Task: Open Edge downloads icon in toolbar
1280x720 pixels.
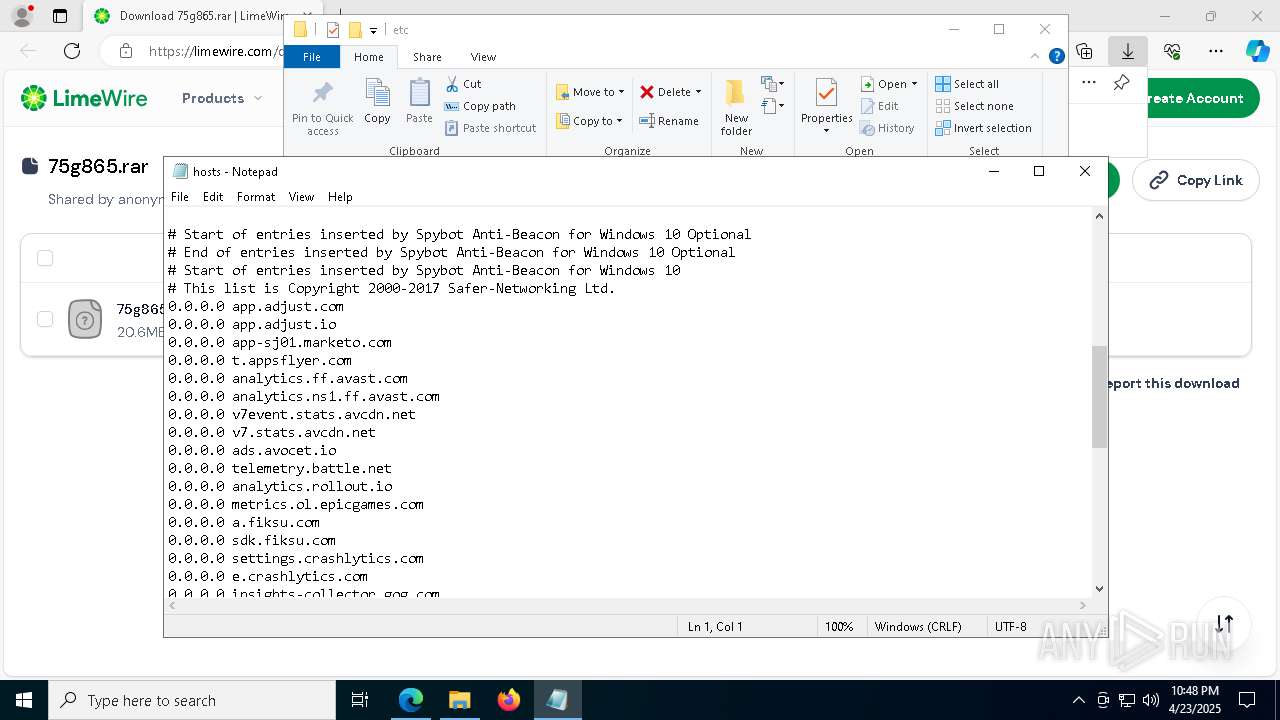Action: (x=1128, y=51)
